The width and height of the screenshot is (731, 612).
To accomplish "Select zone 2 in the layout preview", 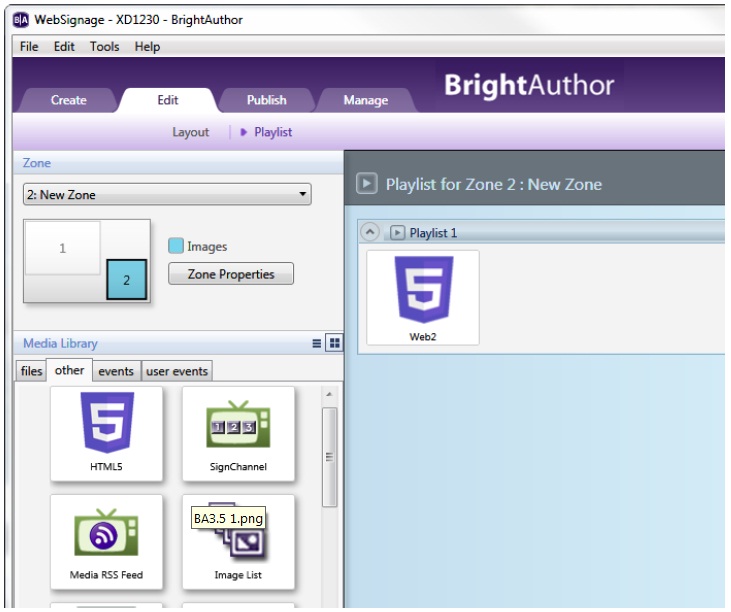I will tap(126, 280).
